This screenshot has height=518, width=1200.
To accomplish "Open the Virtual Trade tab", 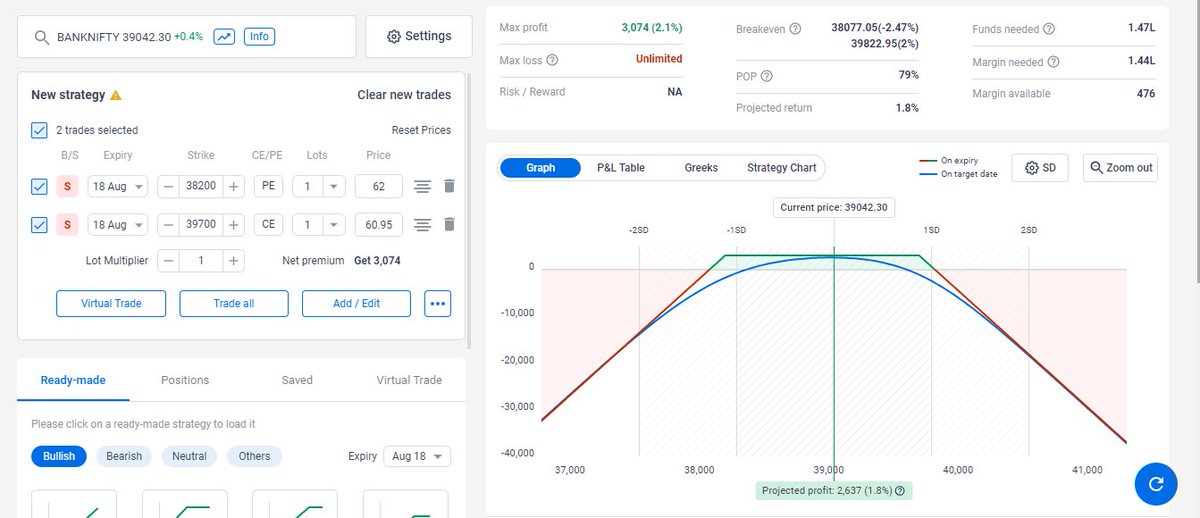I will point(409,380).
